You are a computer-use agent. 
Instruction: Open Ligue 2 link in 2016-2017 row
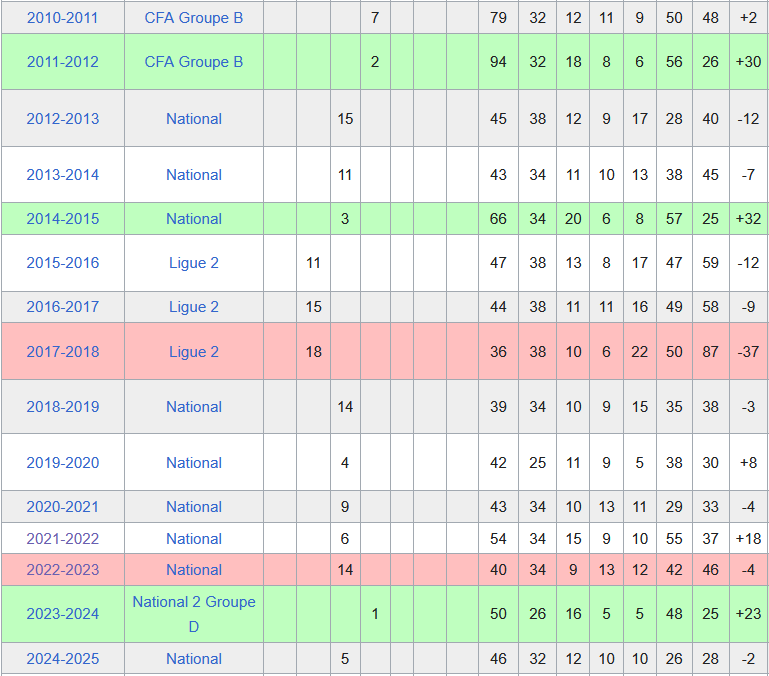pyautogui.click(x=194, y=307)
